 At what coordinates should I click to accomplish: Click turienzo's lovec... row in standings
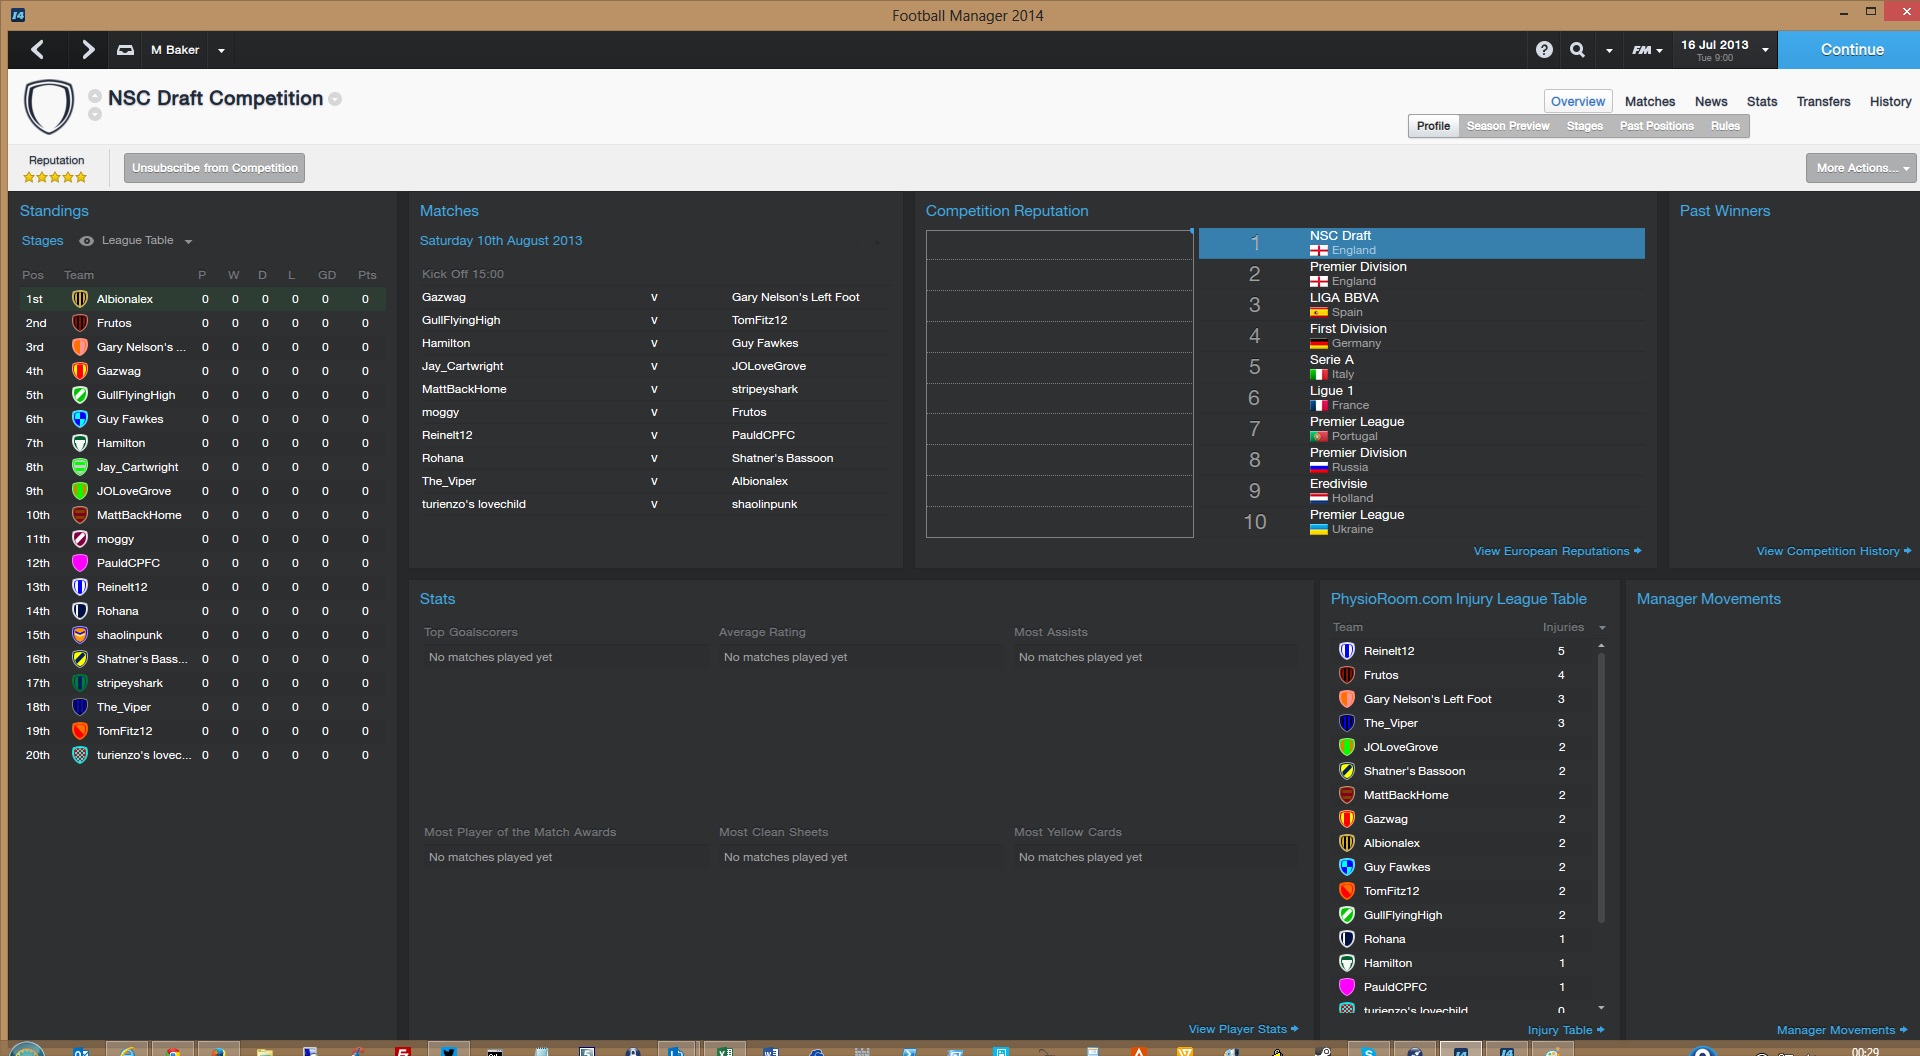202,755
